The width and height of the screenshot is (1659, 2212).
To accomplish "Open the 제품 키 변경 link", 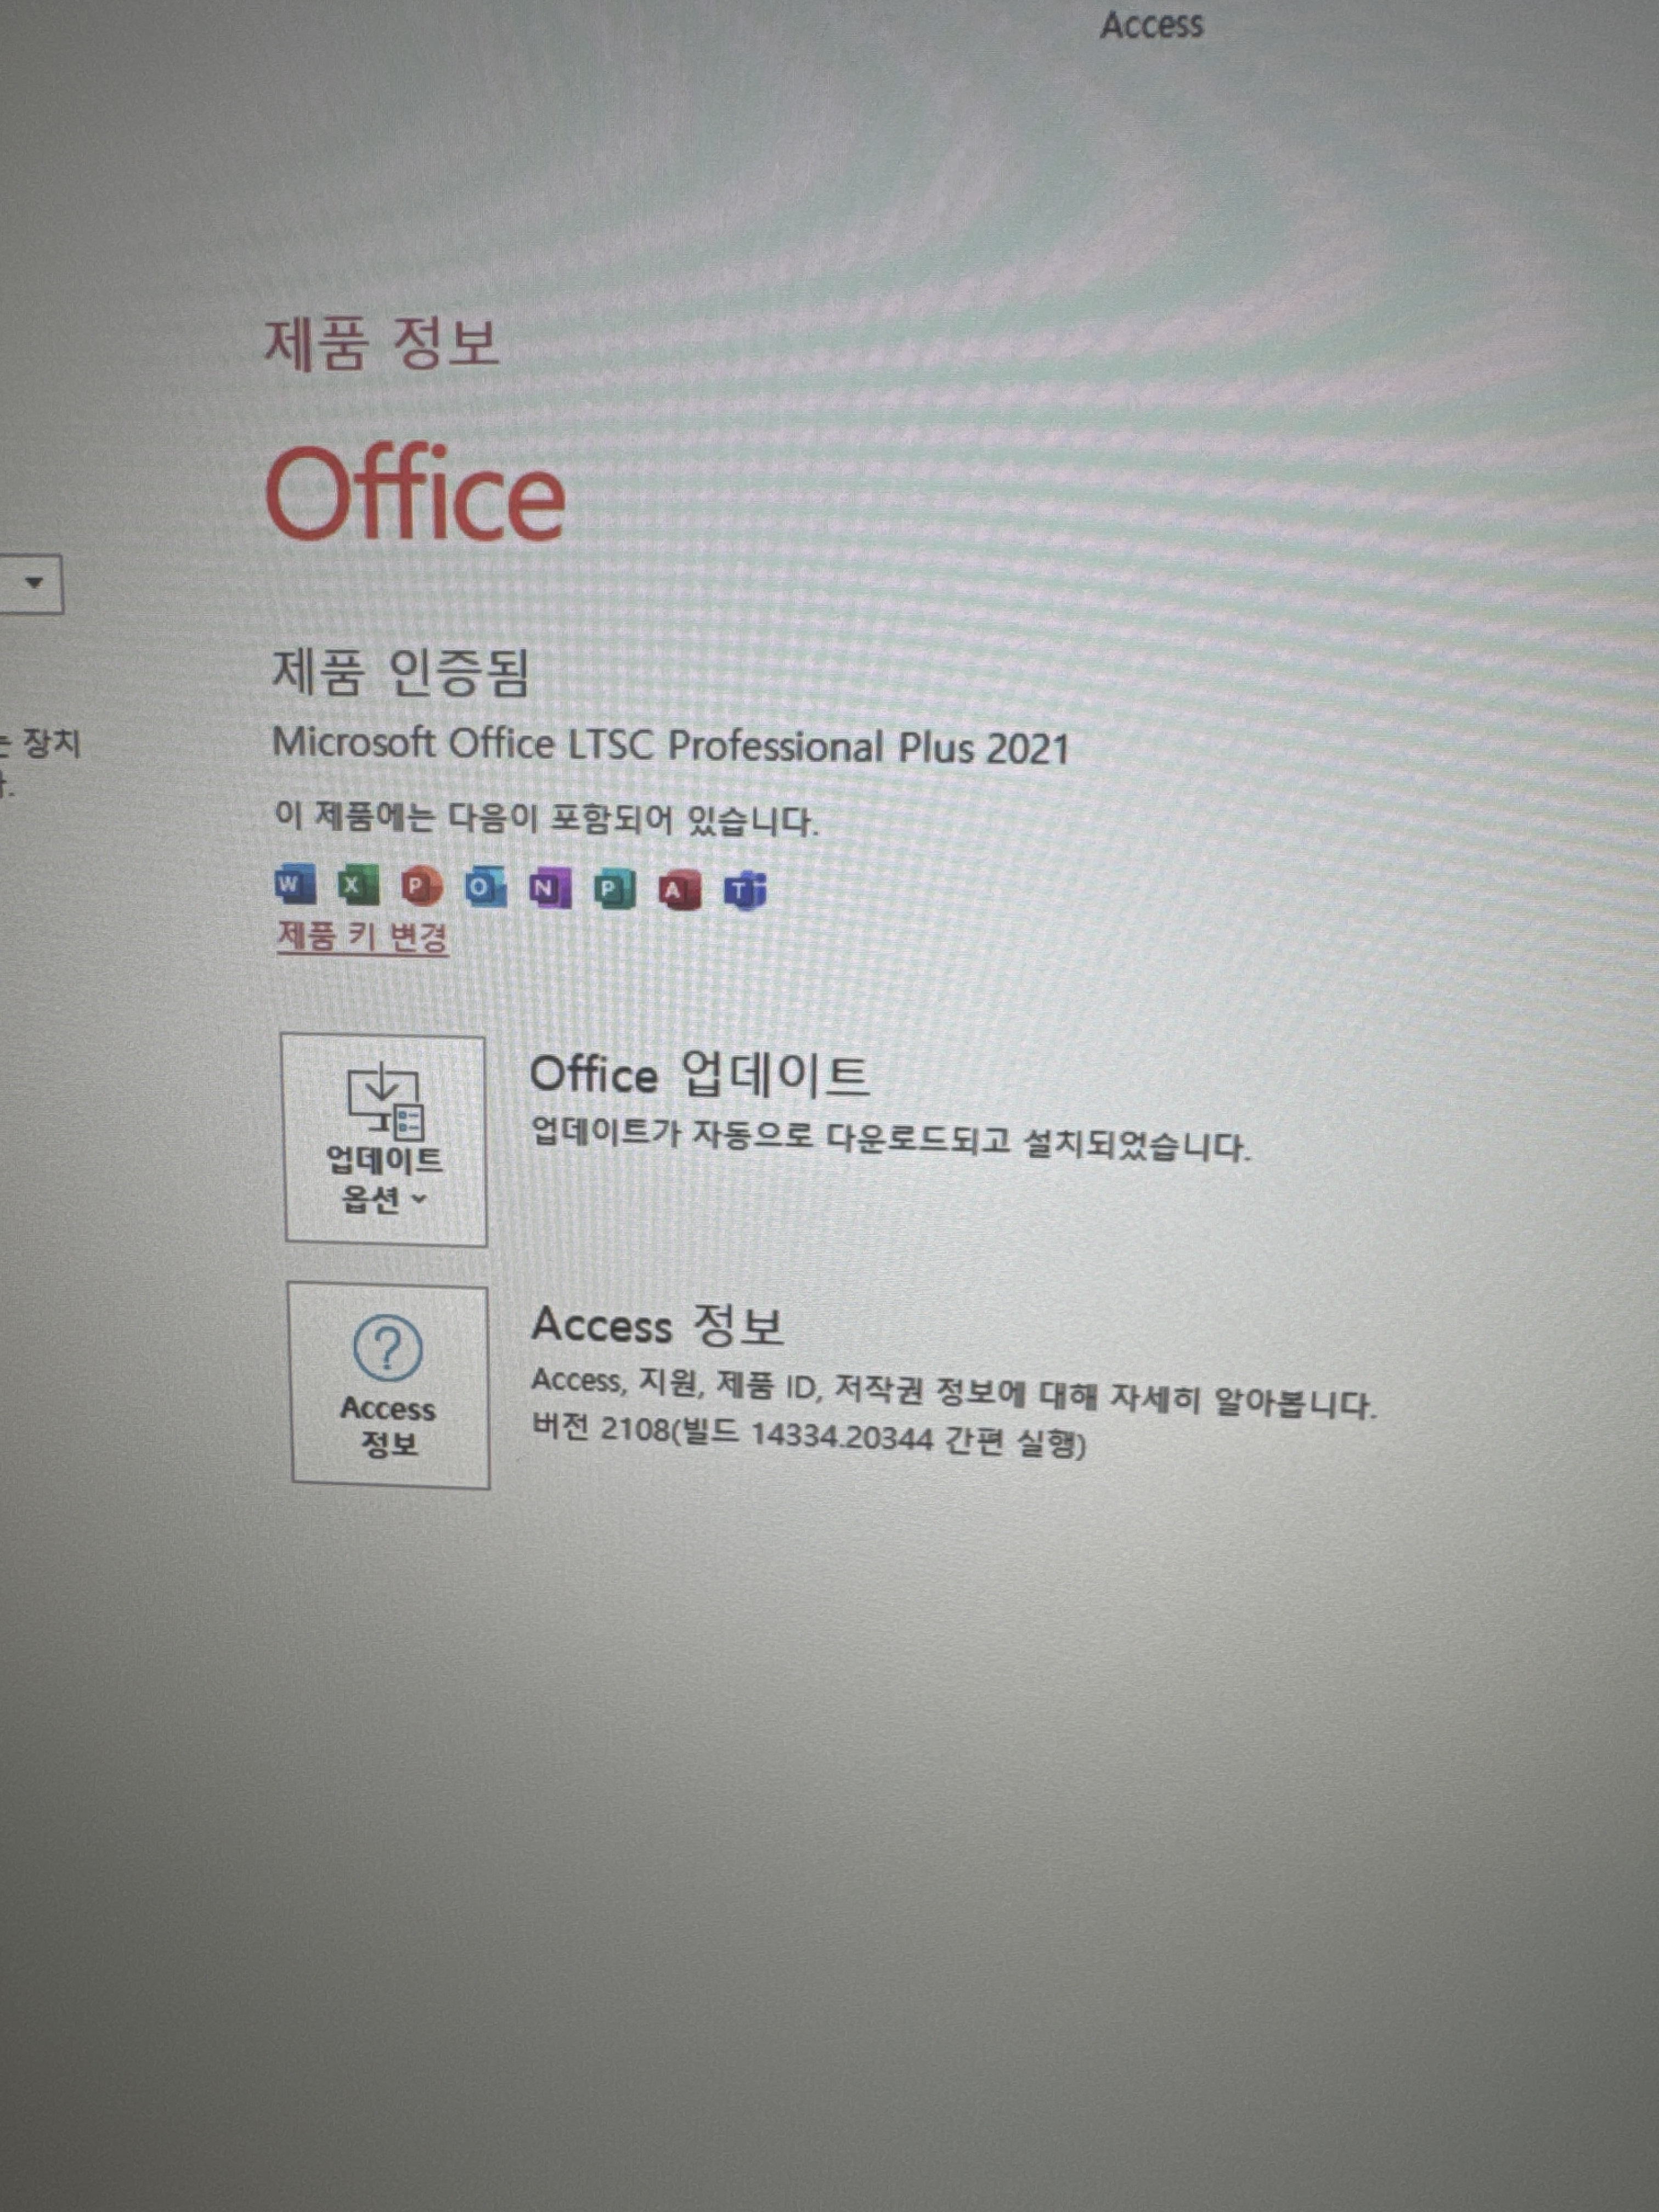I will click(x=362, y=937).
